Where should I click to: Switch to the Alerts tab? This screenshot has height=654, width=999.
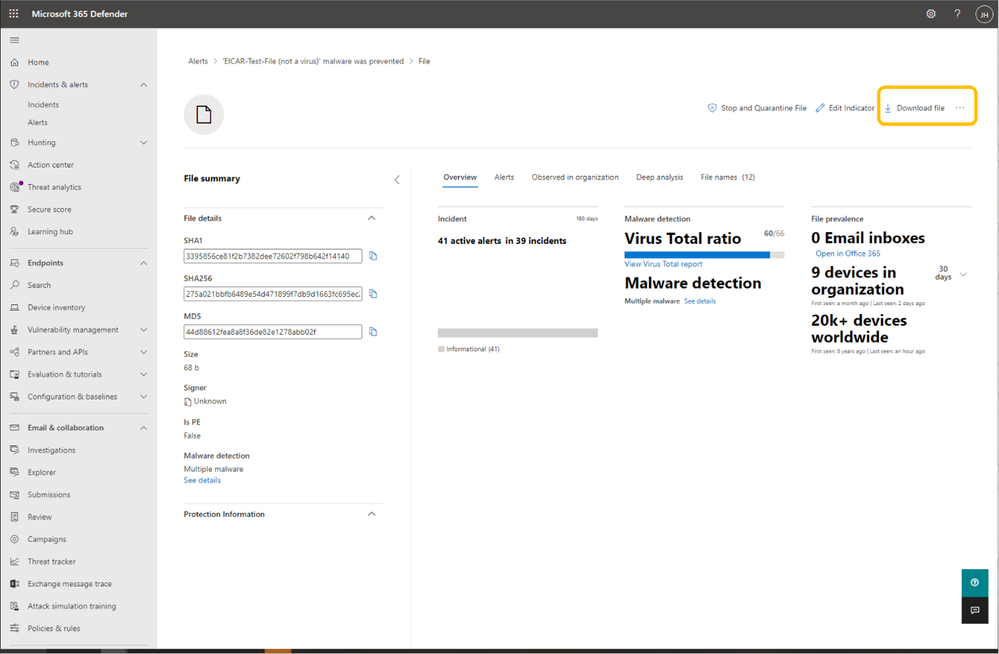504,178
